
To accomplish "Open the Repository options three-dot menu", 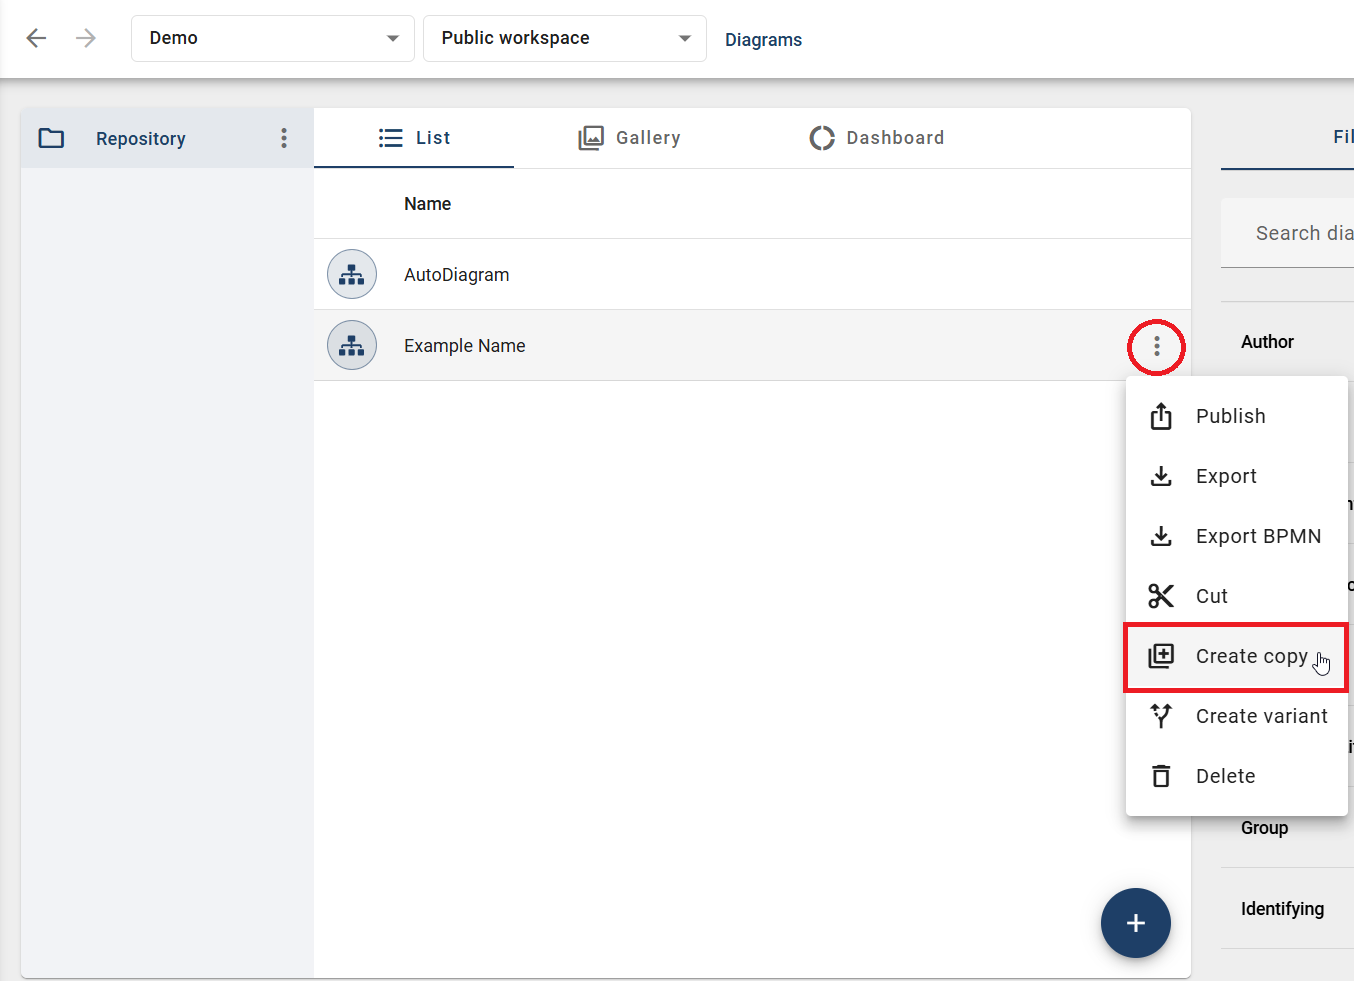I will [284, 138].
